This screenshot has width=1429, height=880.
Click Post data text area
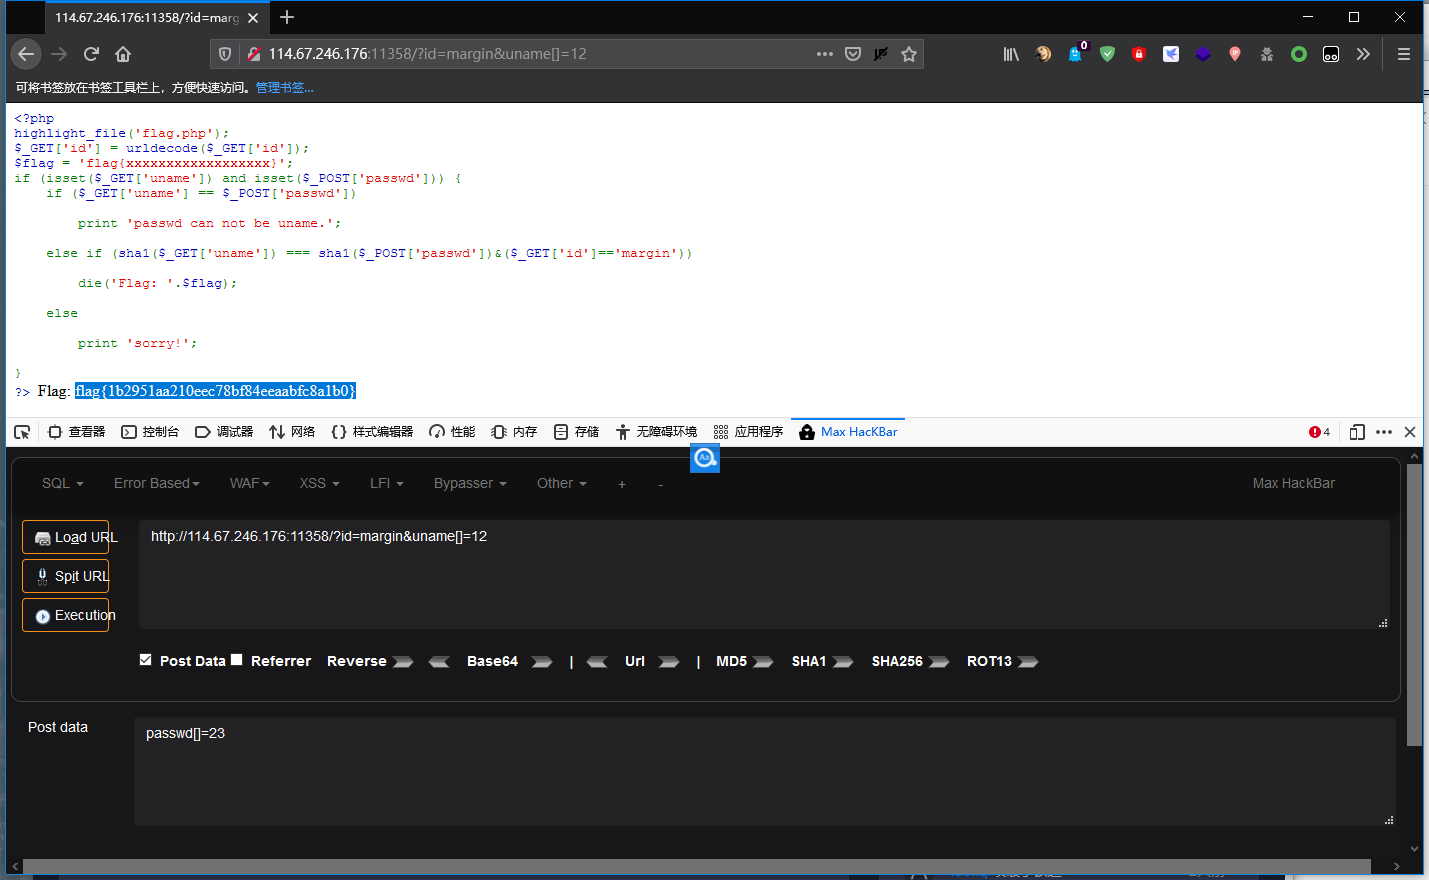(x=764, y=771)
